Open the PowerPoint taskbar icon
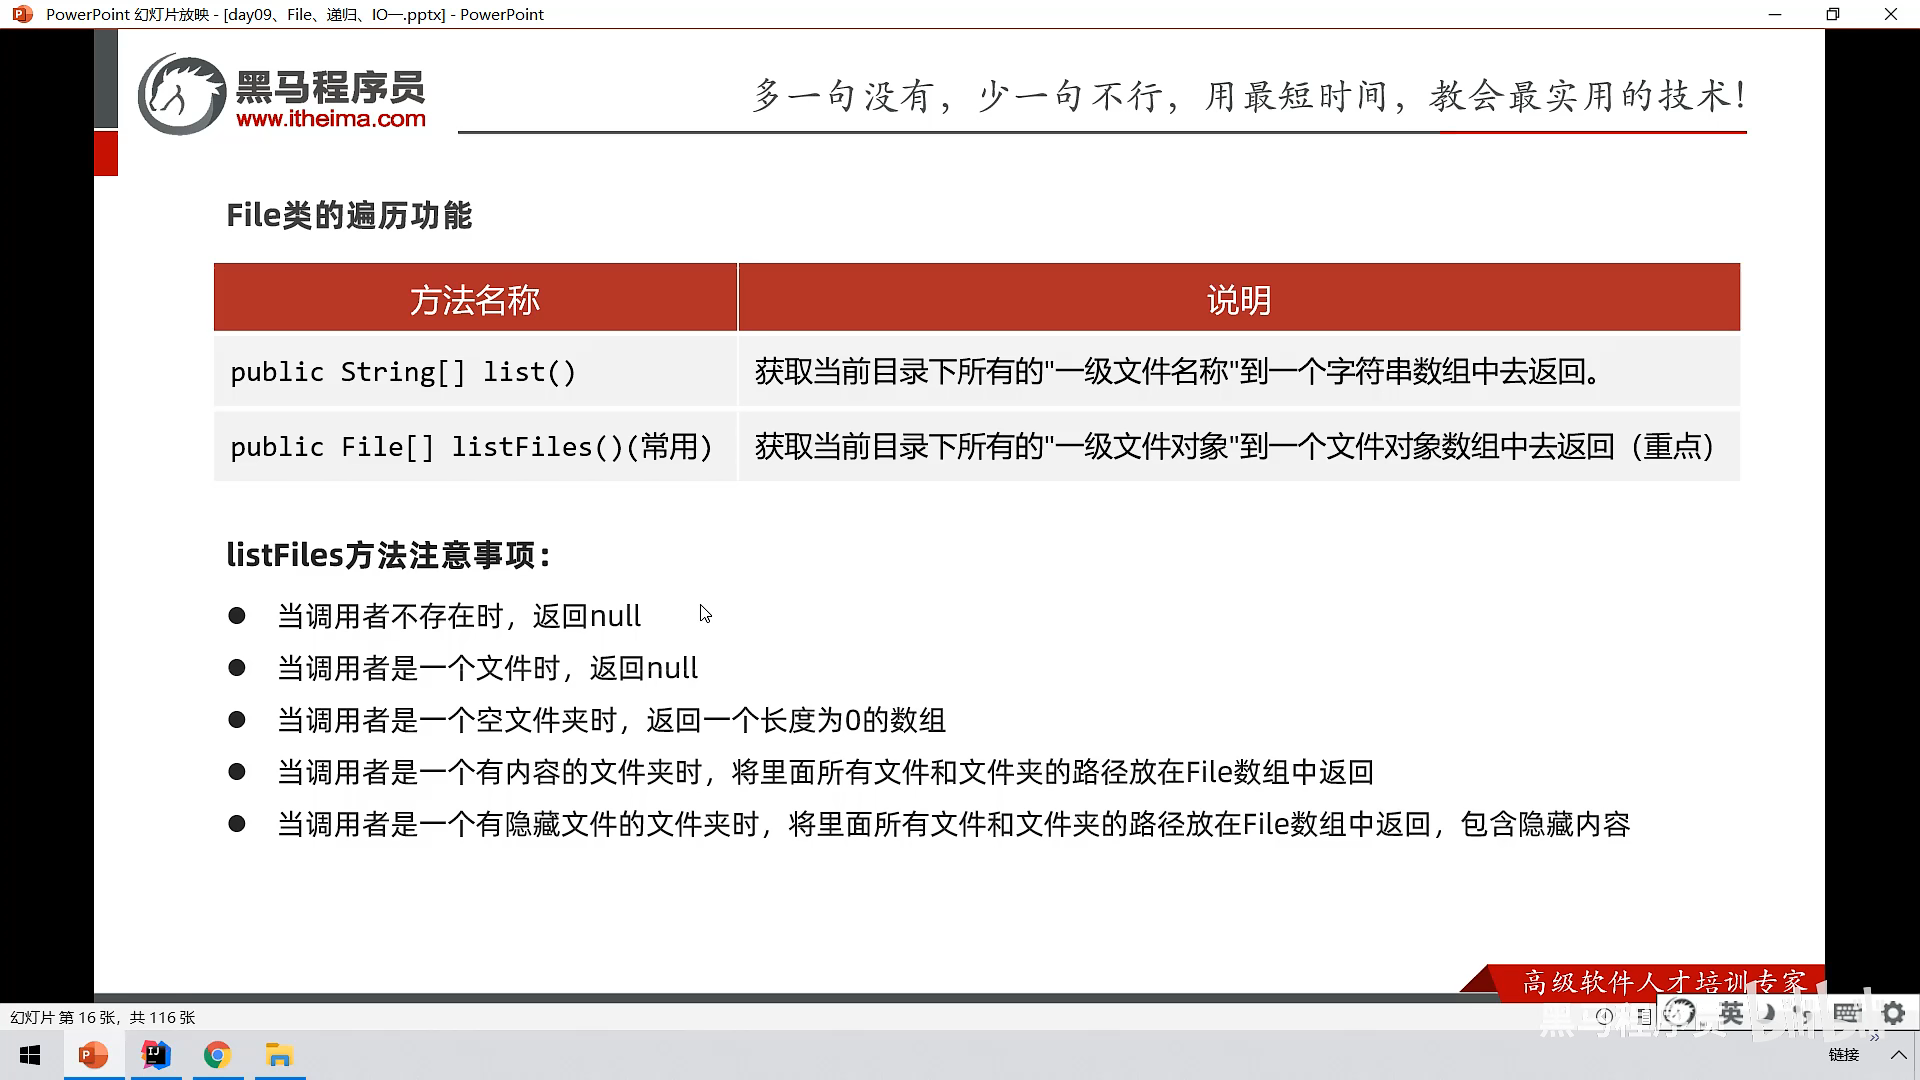This screenshot has width=1920, height=1080. click(93, 1056)
